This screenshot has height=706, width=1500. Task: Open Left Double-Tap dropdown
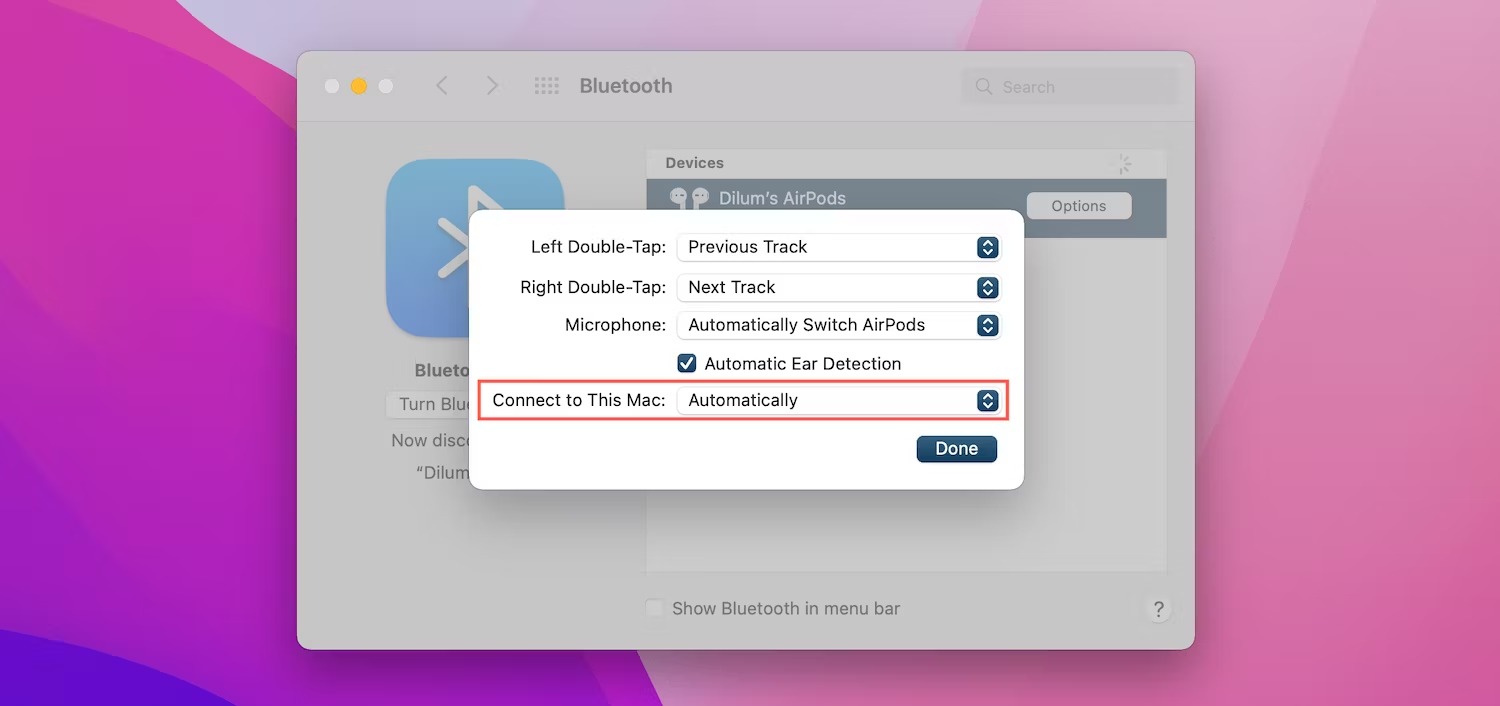click(838, 247)
